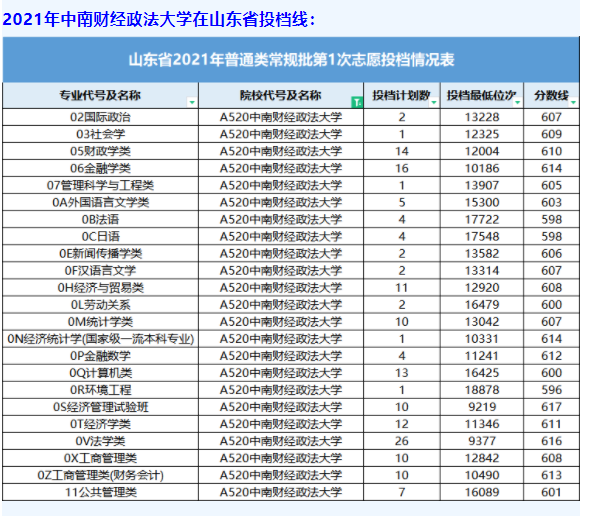This screenshot has height=516, width=589.
Task: Click the 0Z工商管理类(财务会计) cell
Action: (100, 475)
